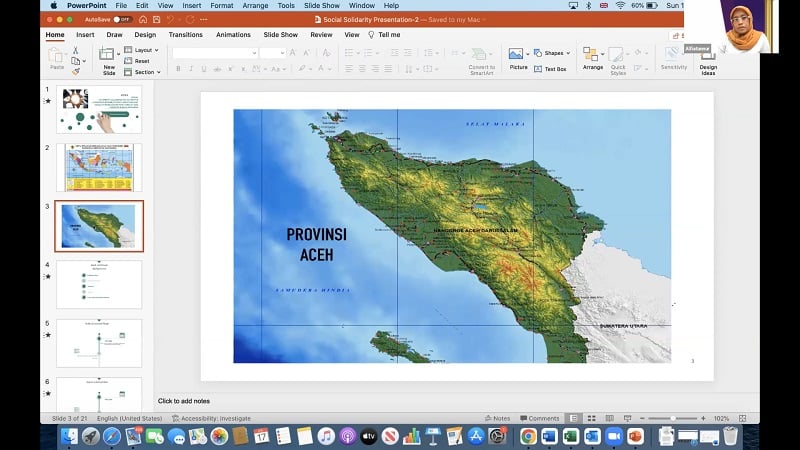Select slide 4 thumbnail

[x=98, y=285]
